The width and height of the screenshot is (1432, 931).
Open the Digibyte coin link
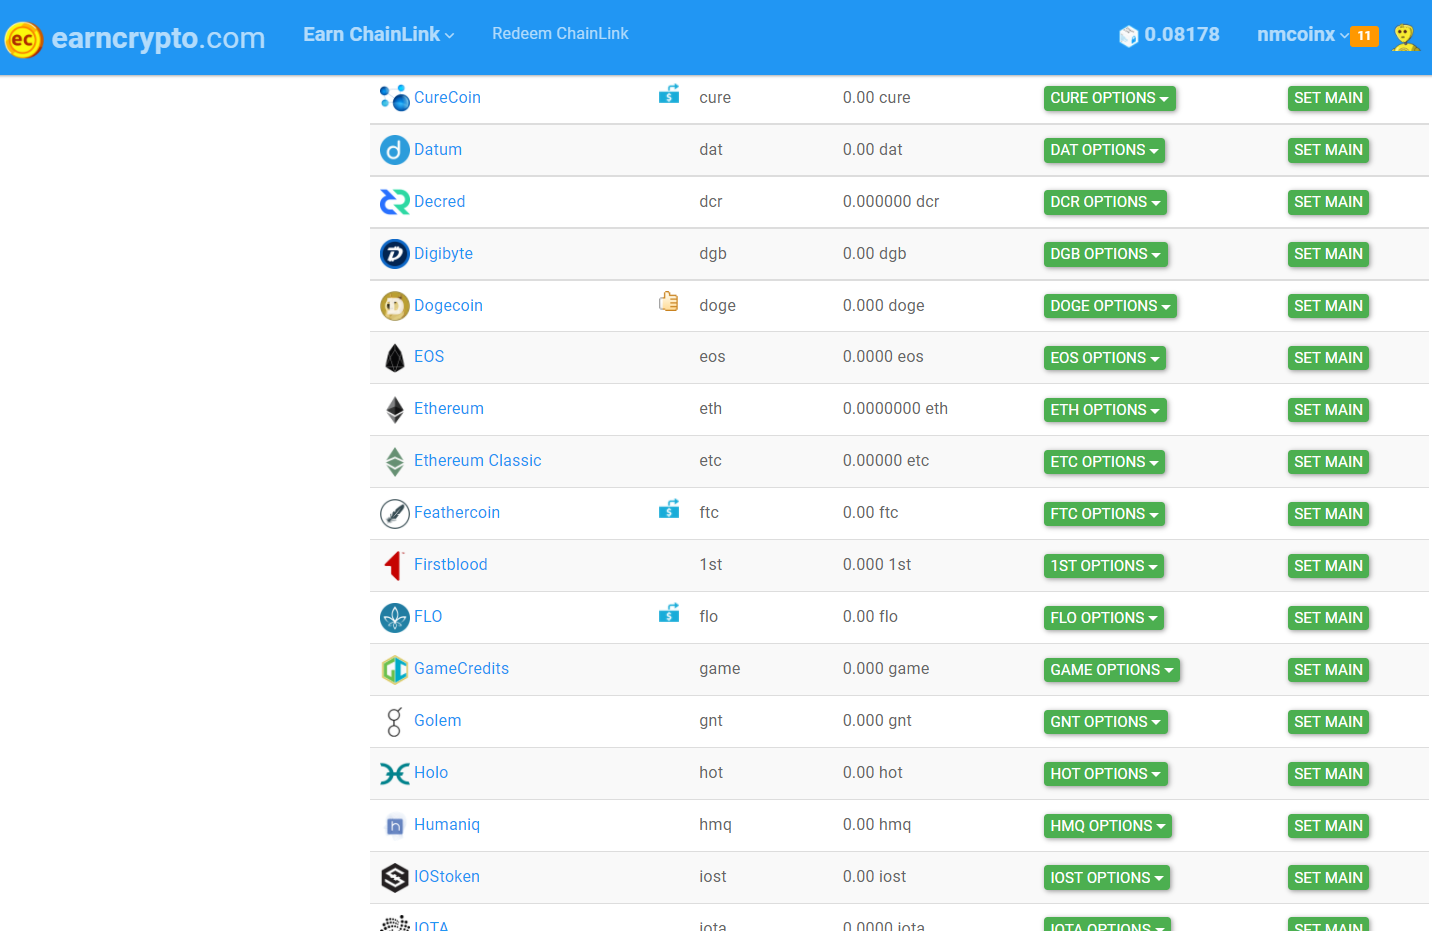[x=443, y=254]
